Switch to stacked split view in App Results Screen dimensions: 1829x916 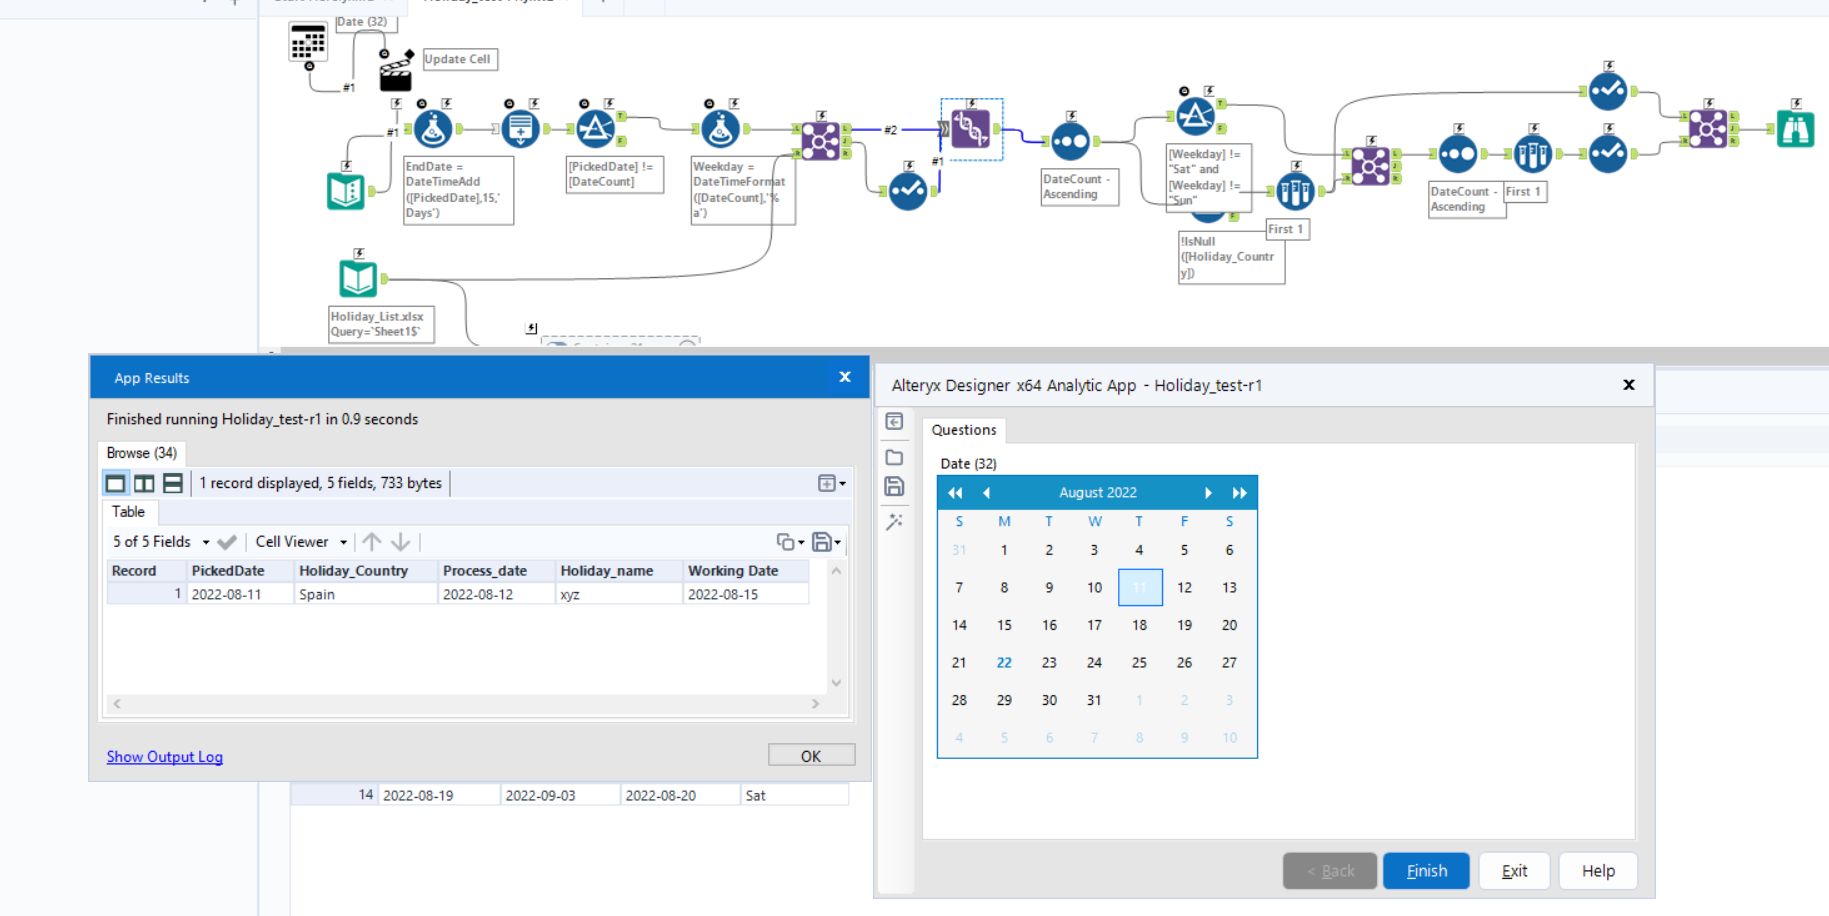pyautogui.click(x=172, y=483)
